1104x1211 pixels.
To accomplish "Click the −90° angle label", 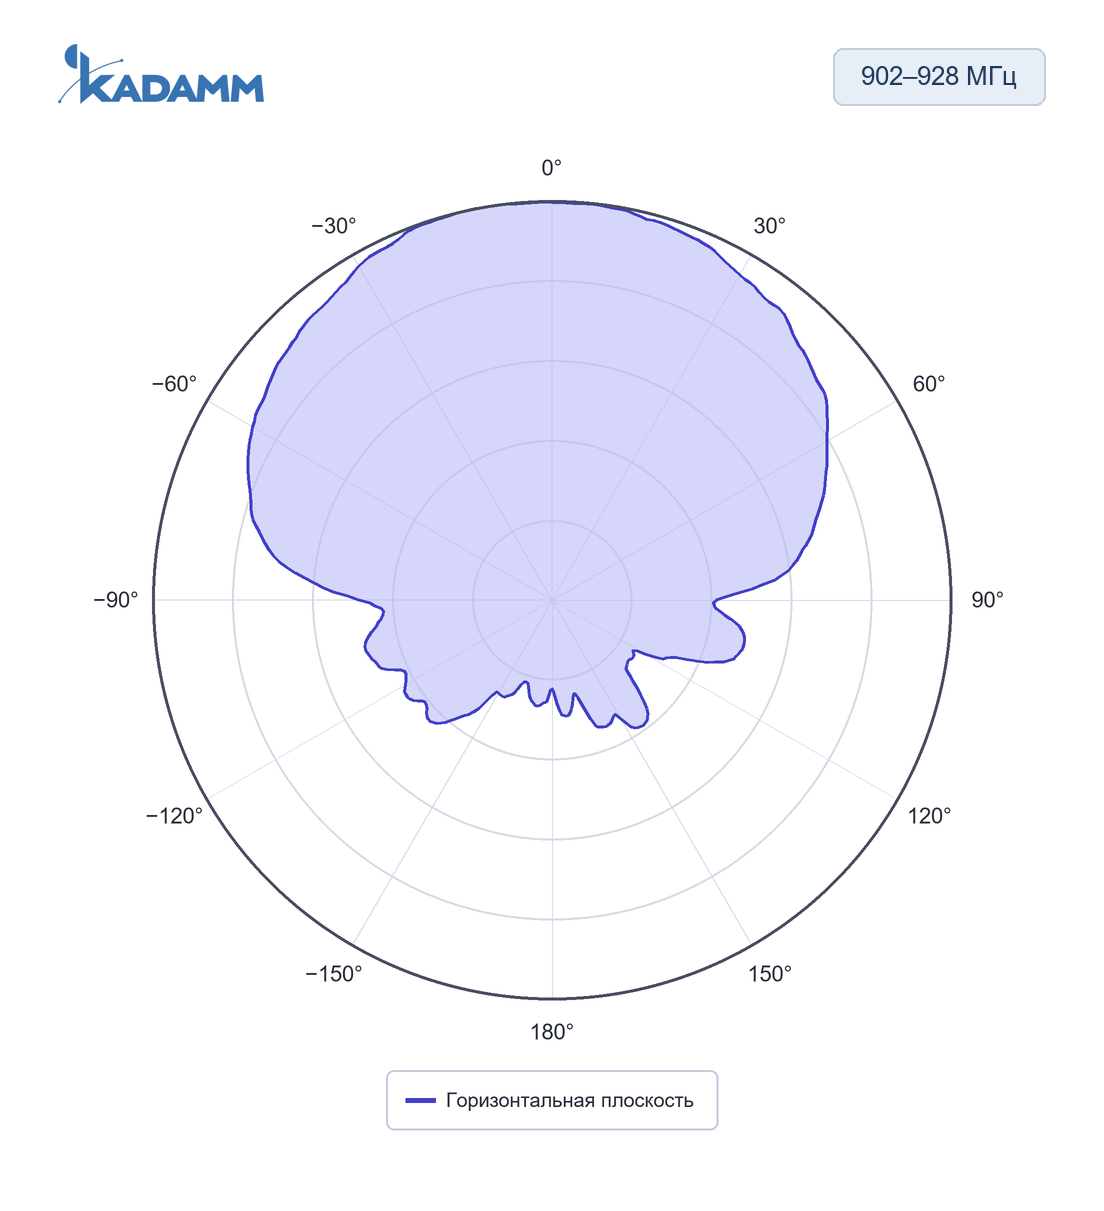I will click(x=116, y=600).
